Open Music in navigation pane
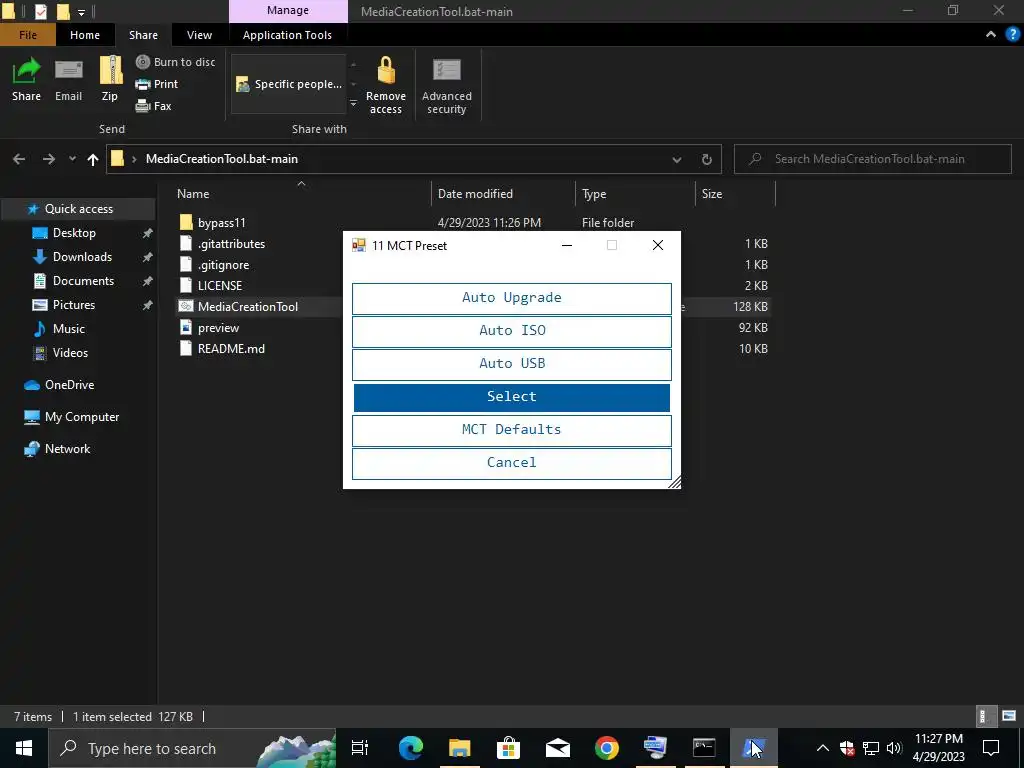 [69, 328]
